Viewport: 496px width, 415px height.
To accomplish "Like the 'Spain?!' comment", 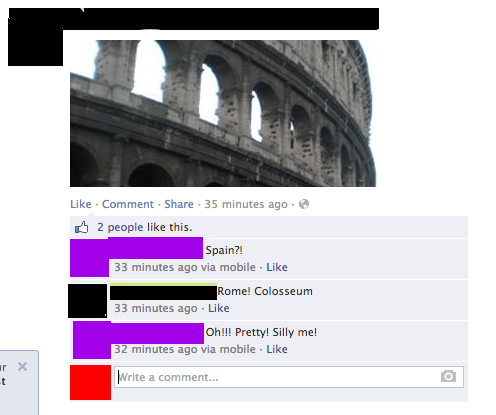I will [x=277, y=267].
